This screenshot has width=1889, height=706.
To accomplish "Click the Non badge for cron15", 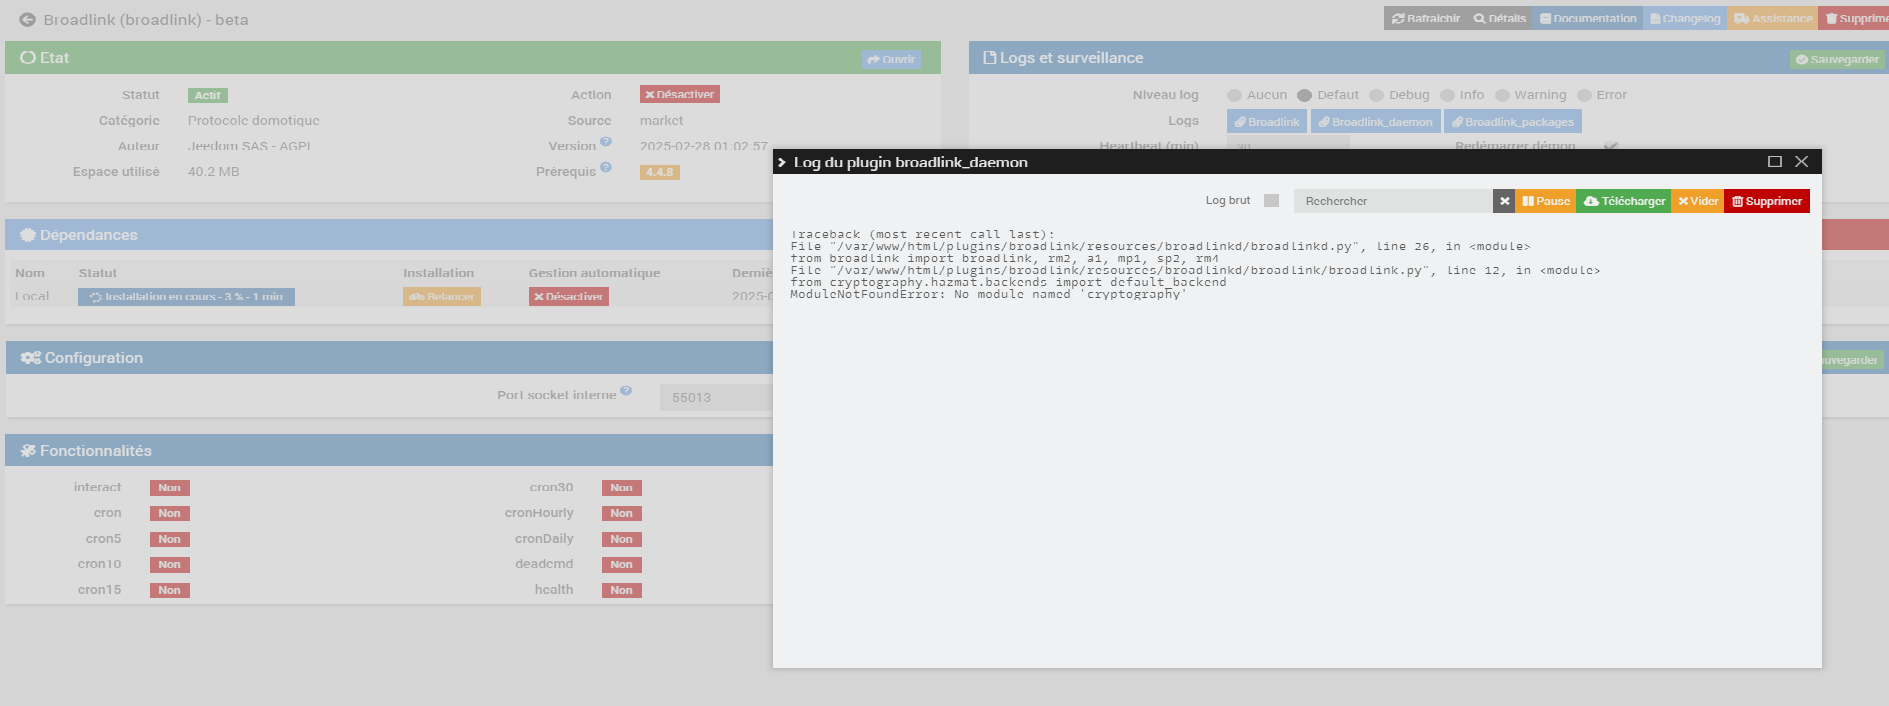I will point(170,590).
